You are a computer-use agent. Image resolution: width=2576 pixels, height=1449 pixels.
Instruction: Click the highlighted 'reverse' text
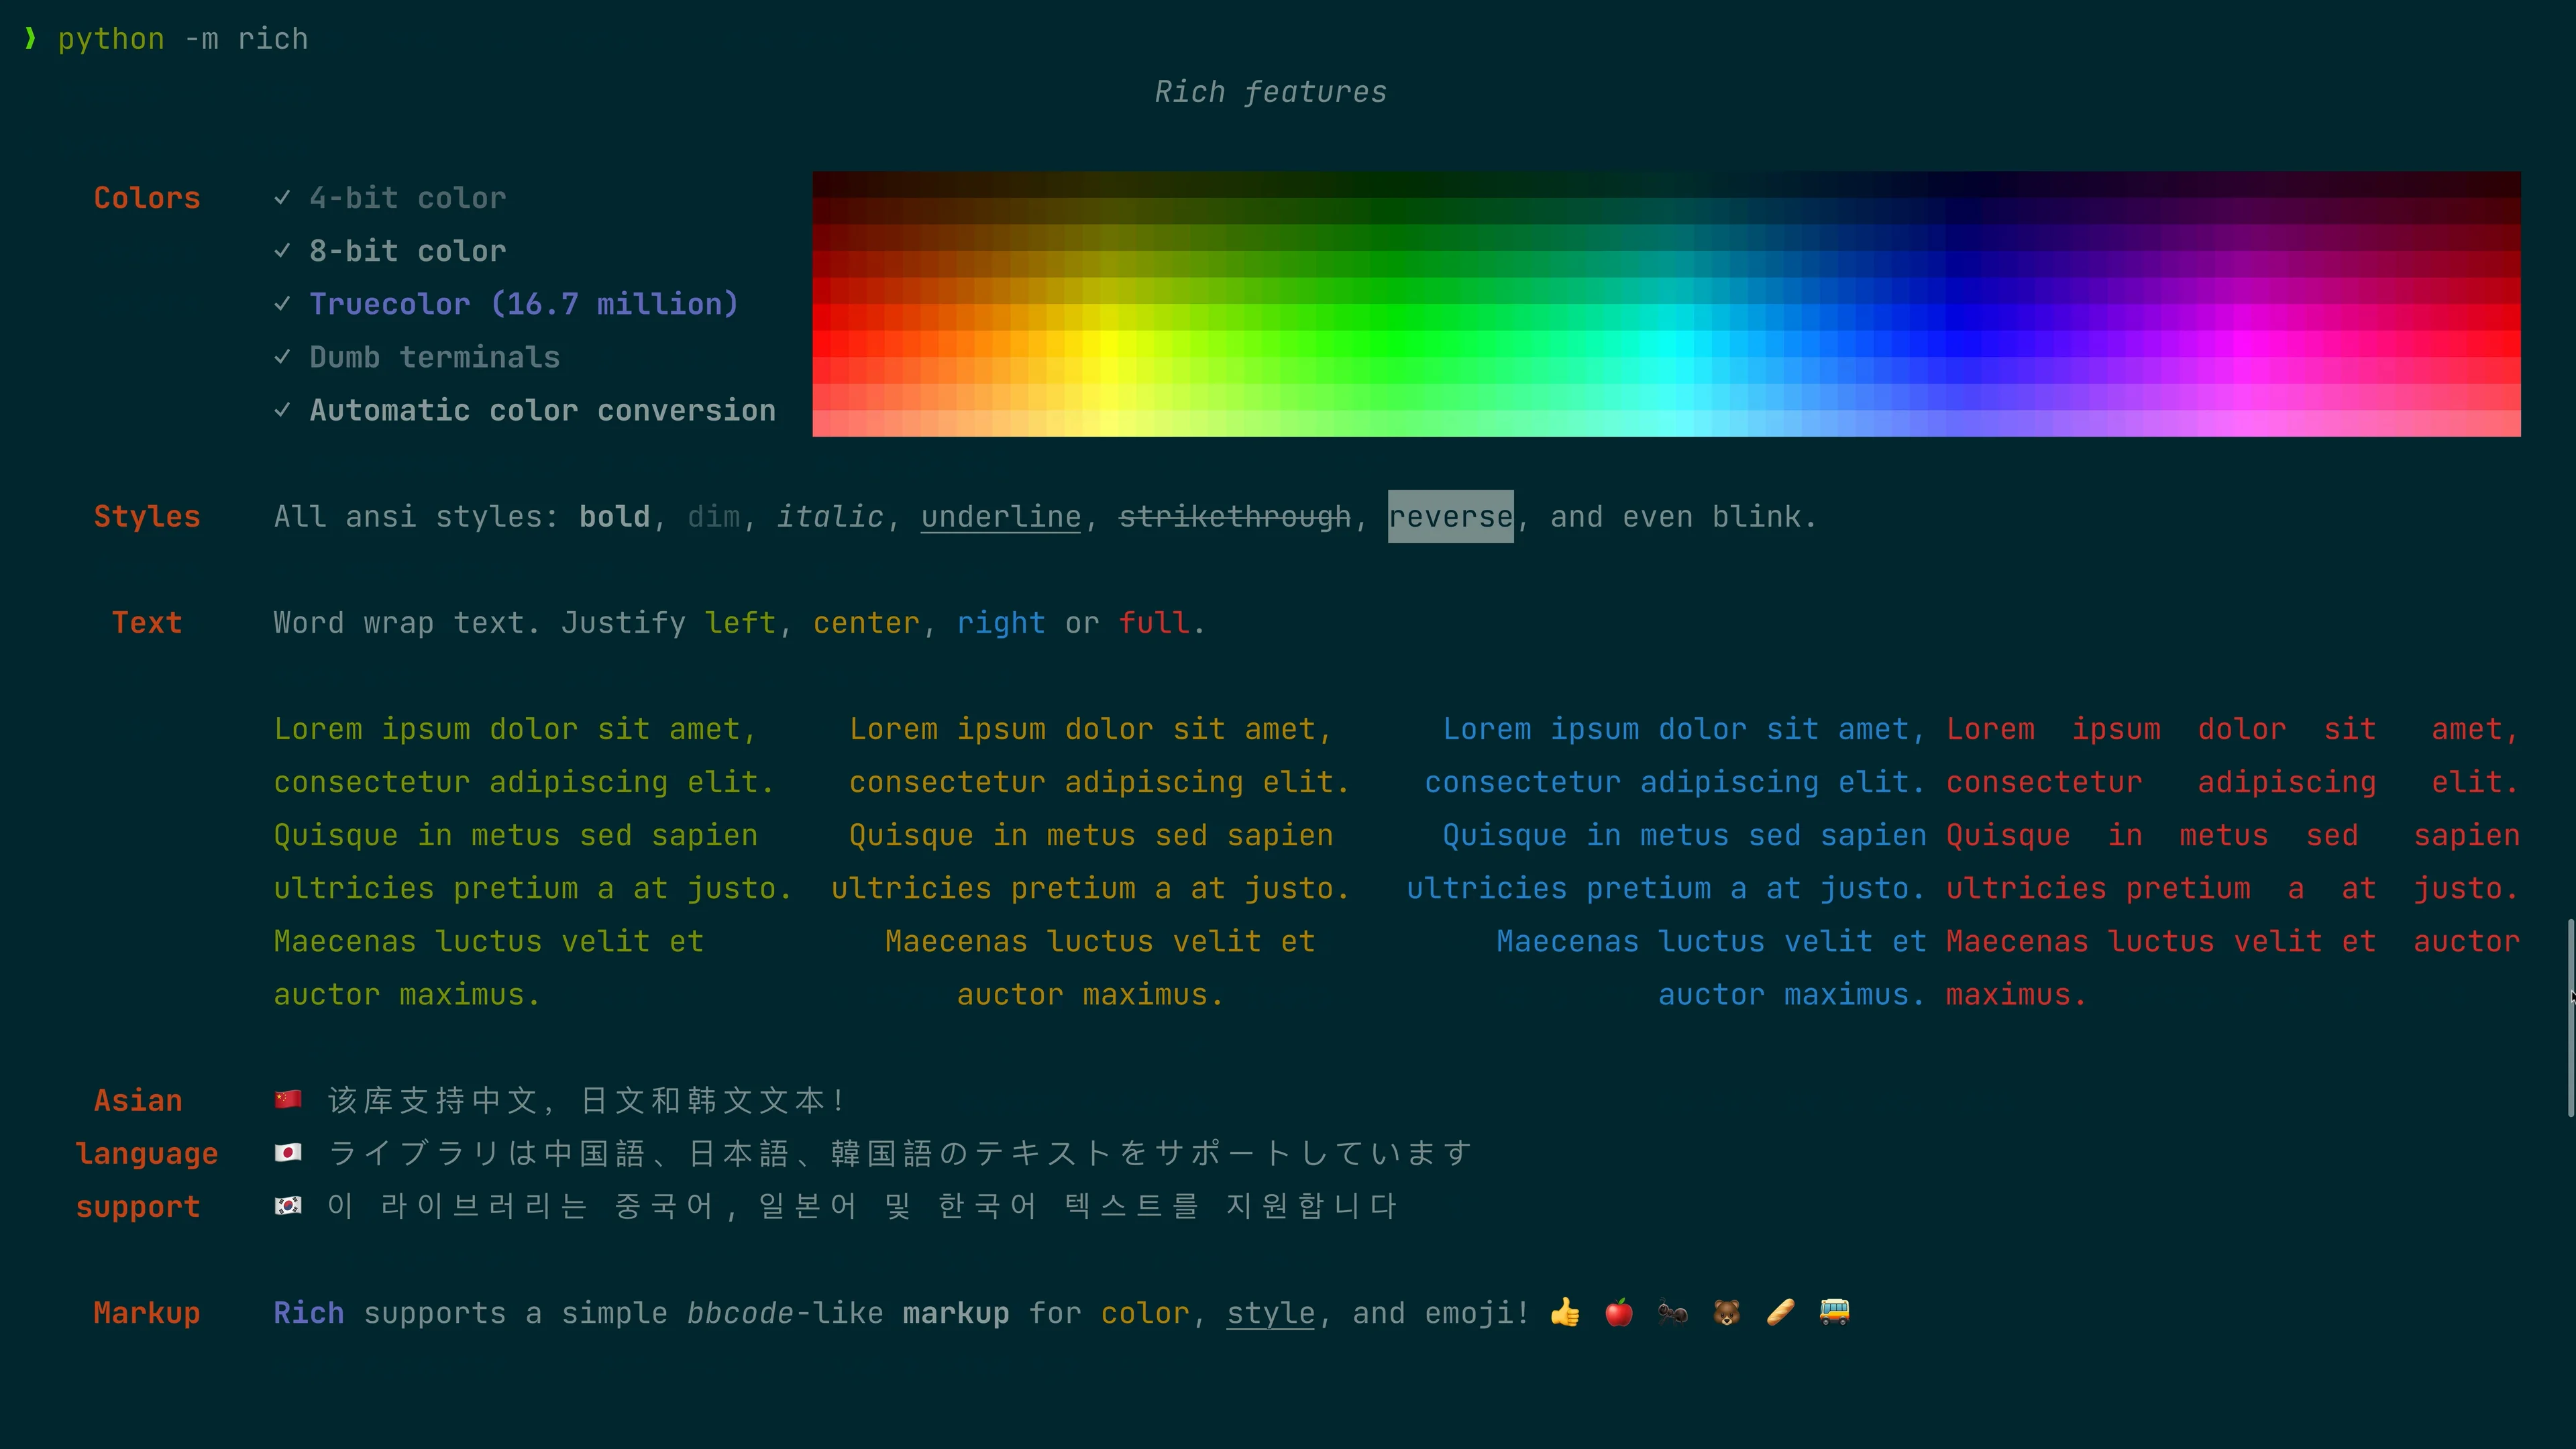pos(1450,517)
